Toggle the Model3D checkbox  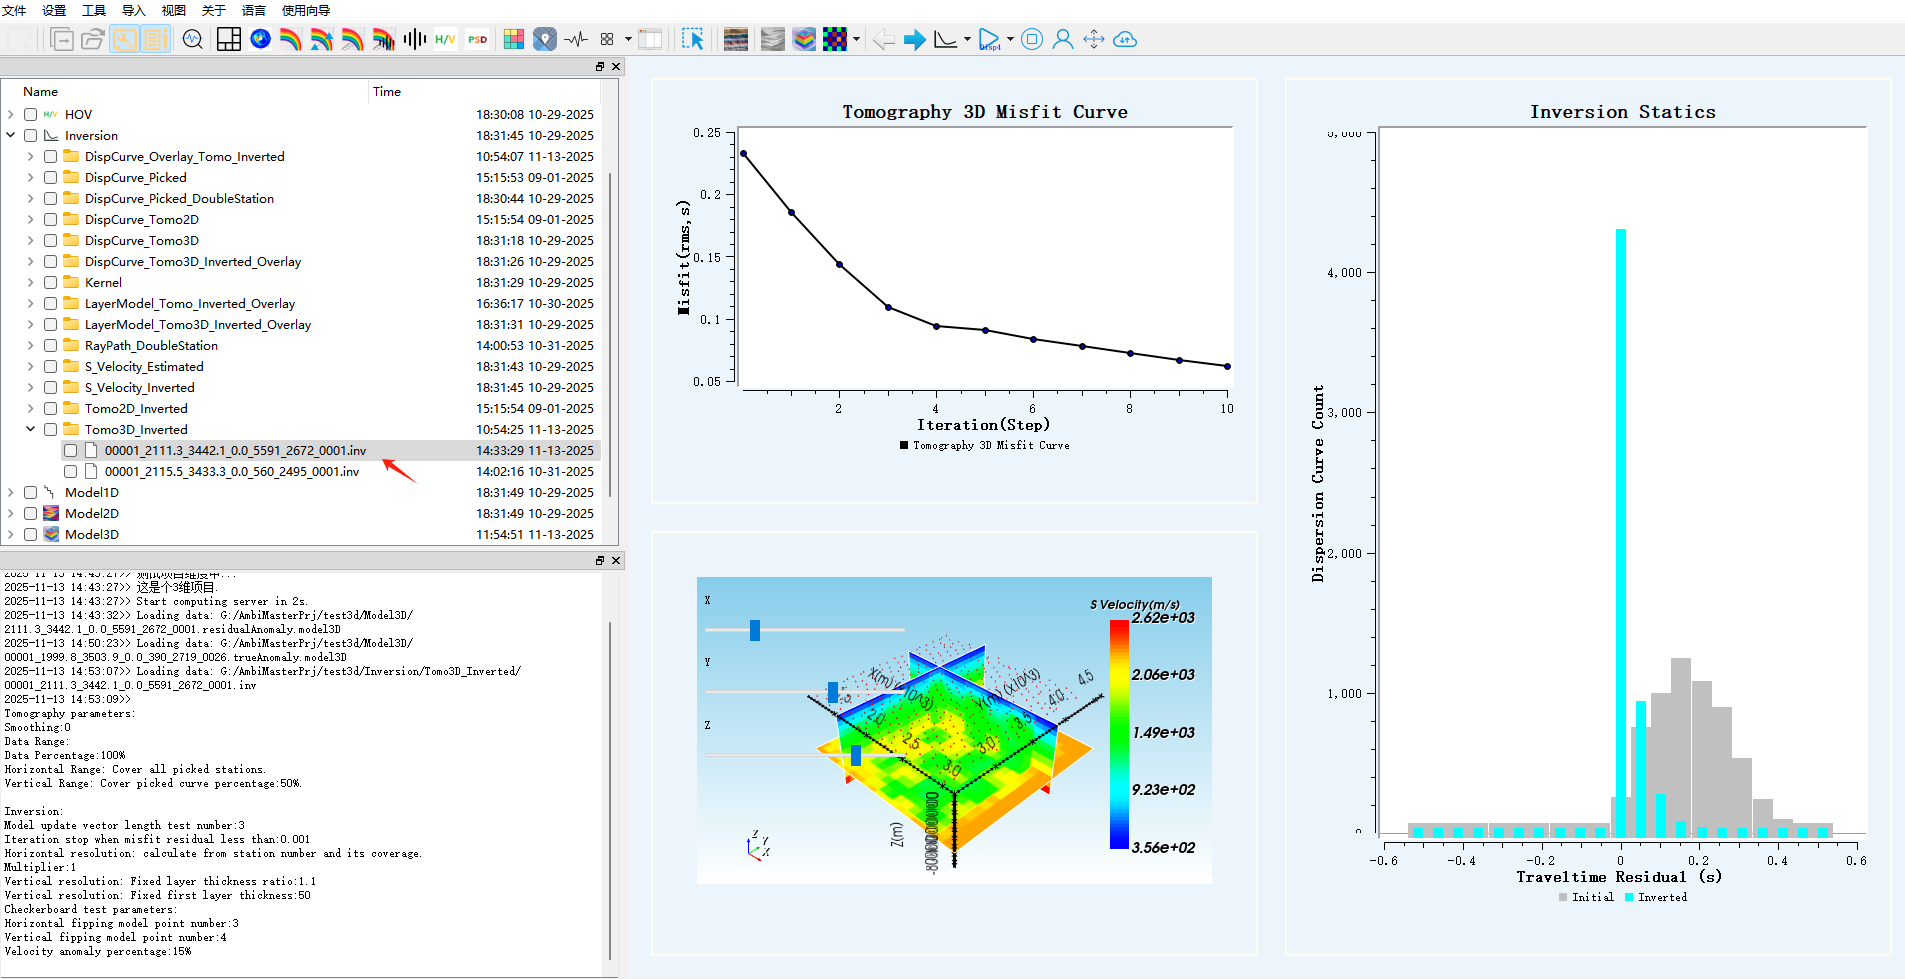tap(31, 535)
